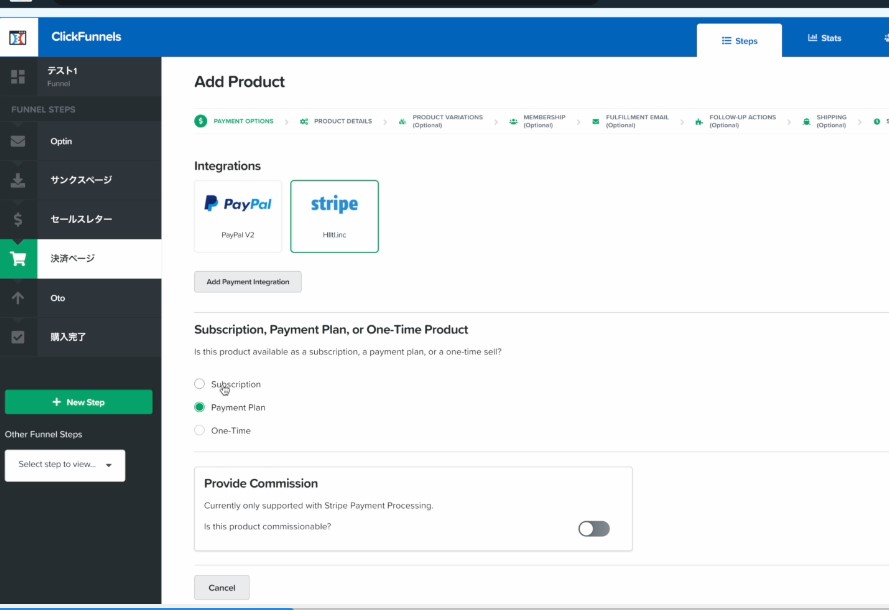This screenshot has width=889, height=610.
Task: Click the Other Funnel Steps label
Action: (x=44, y=434)
